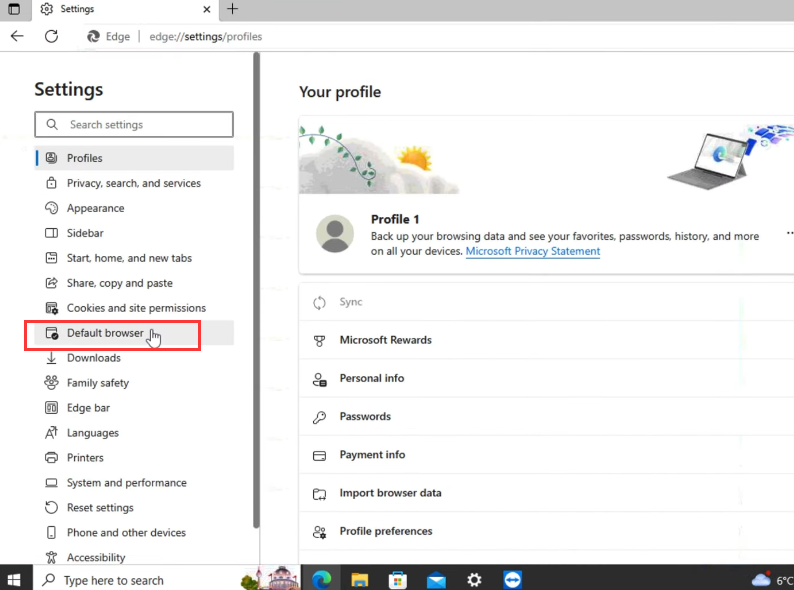Click the System and performance laptop icon
This screenshot has width=794, height=590.
coord(51,483)
